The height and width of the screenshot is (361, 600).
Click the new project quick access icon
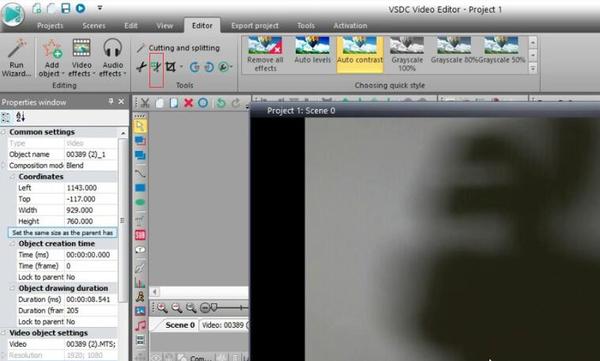coord(37,8)
